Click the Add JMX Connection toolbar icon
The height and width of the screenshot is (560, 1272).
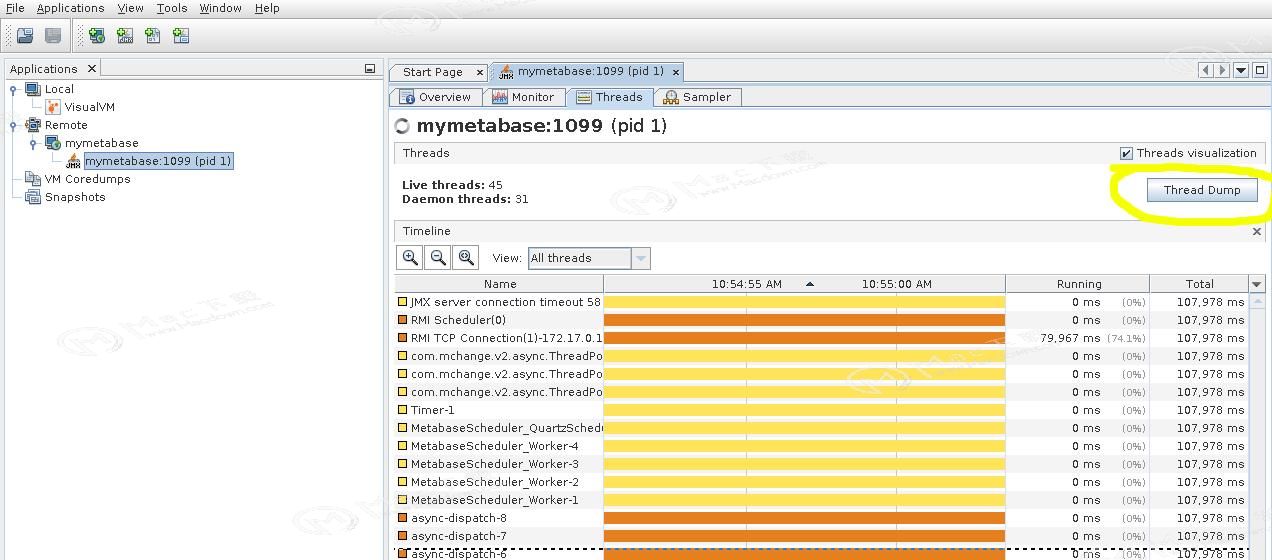click(125, 36)
